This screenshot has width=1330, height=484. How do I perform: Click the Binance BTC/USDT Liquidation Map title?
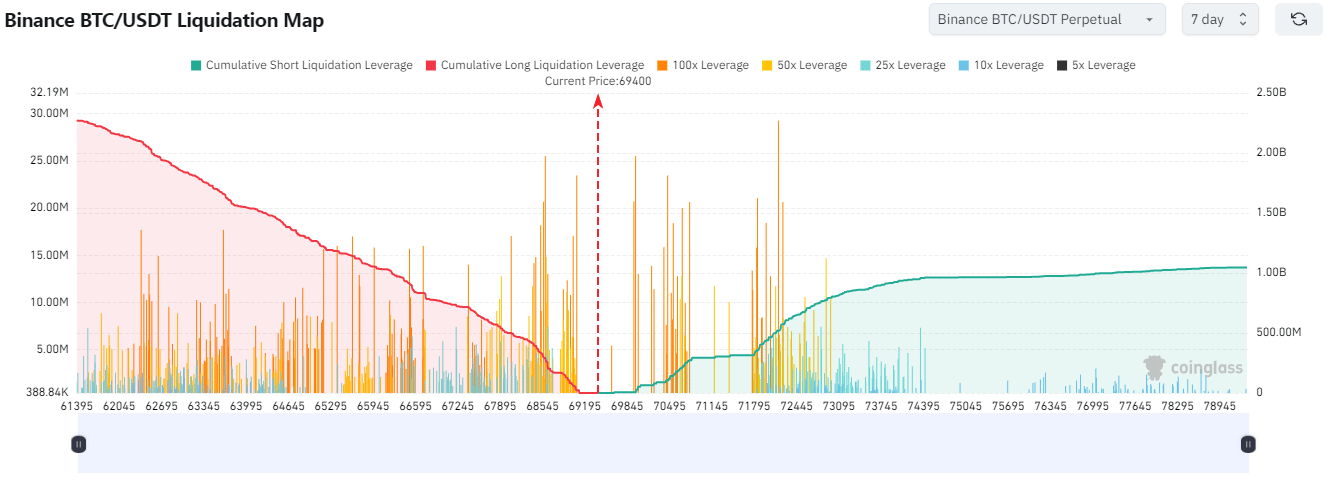pyautogui.click(x=165, y=21)
